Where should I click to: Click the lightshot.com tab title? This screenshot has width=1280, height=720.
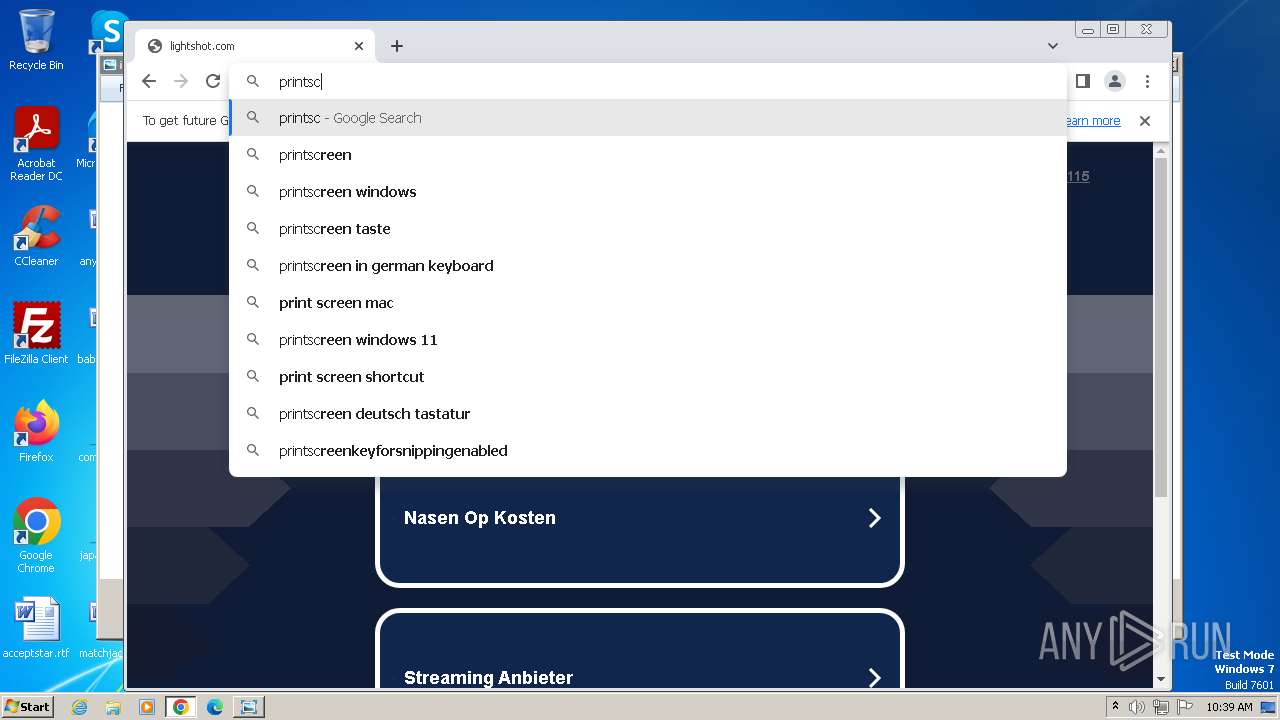[x=202, y=46]
